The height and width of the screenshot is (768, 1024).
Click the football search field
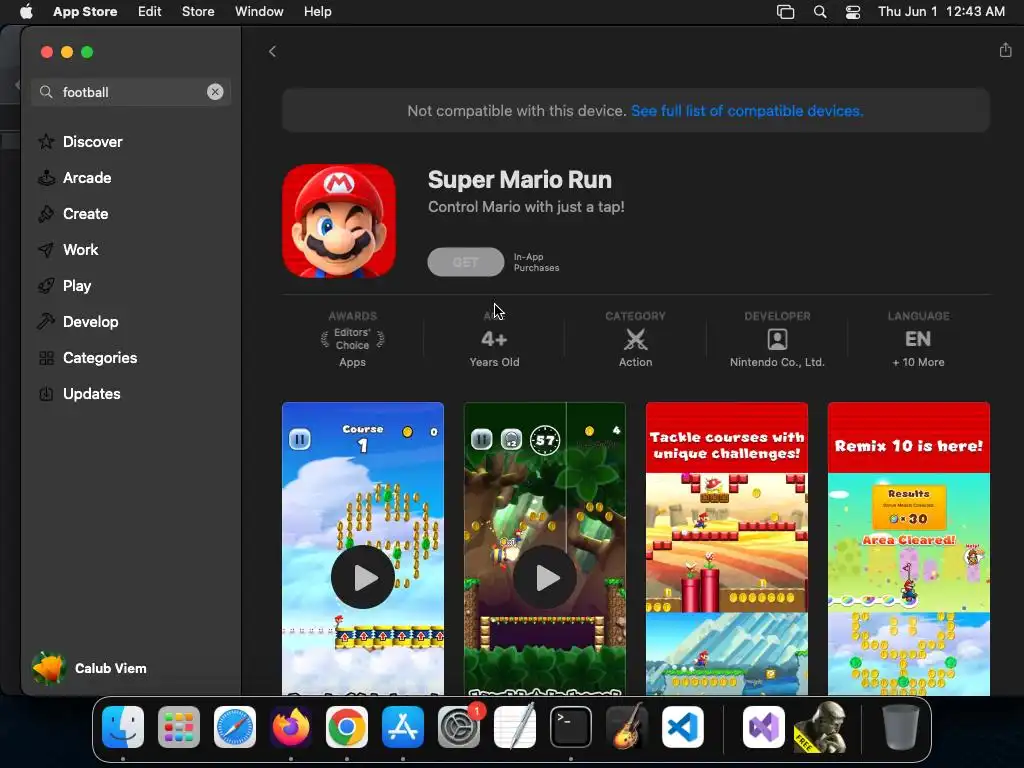click(x=131, y=92)
